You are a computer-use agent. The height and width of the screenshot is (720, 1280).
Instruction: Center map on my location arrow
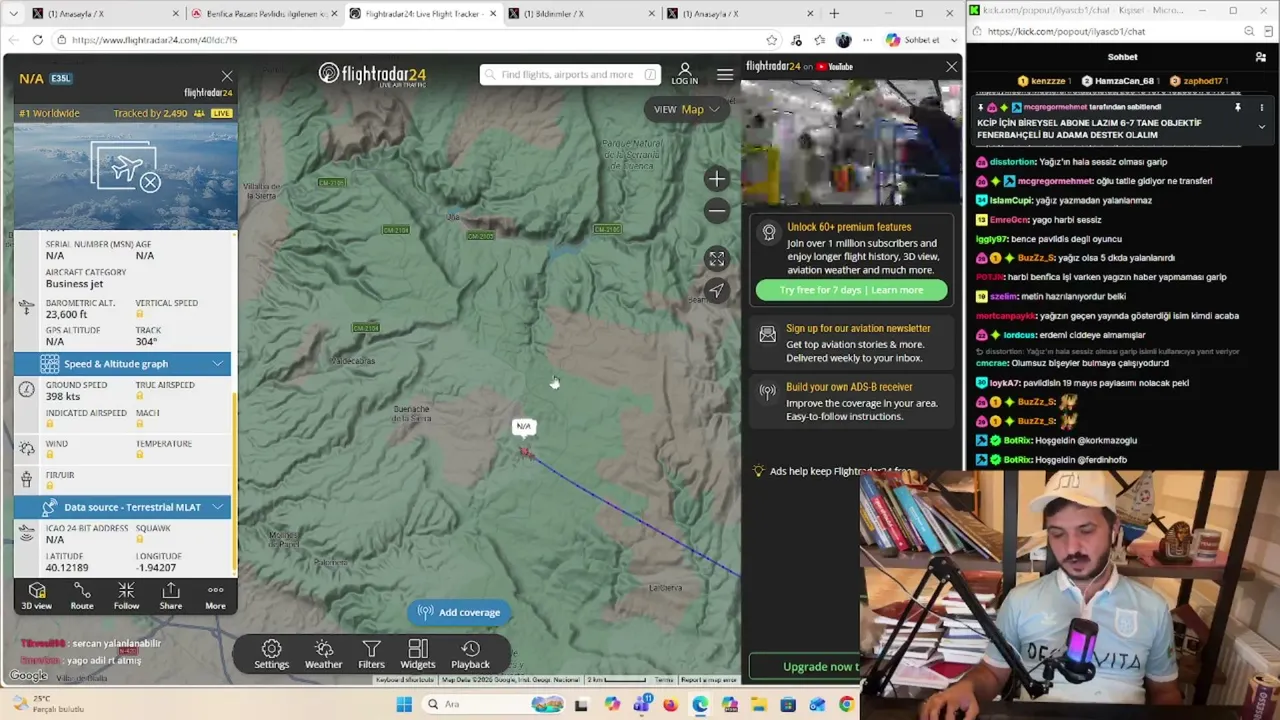[716, 291]
